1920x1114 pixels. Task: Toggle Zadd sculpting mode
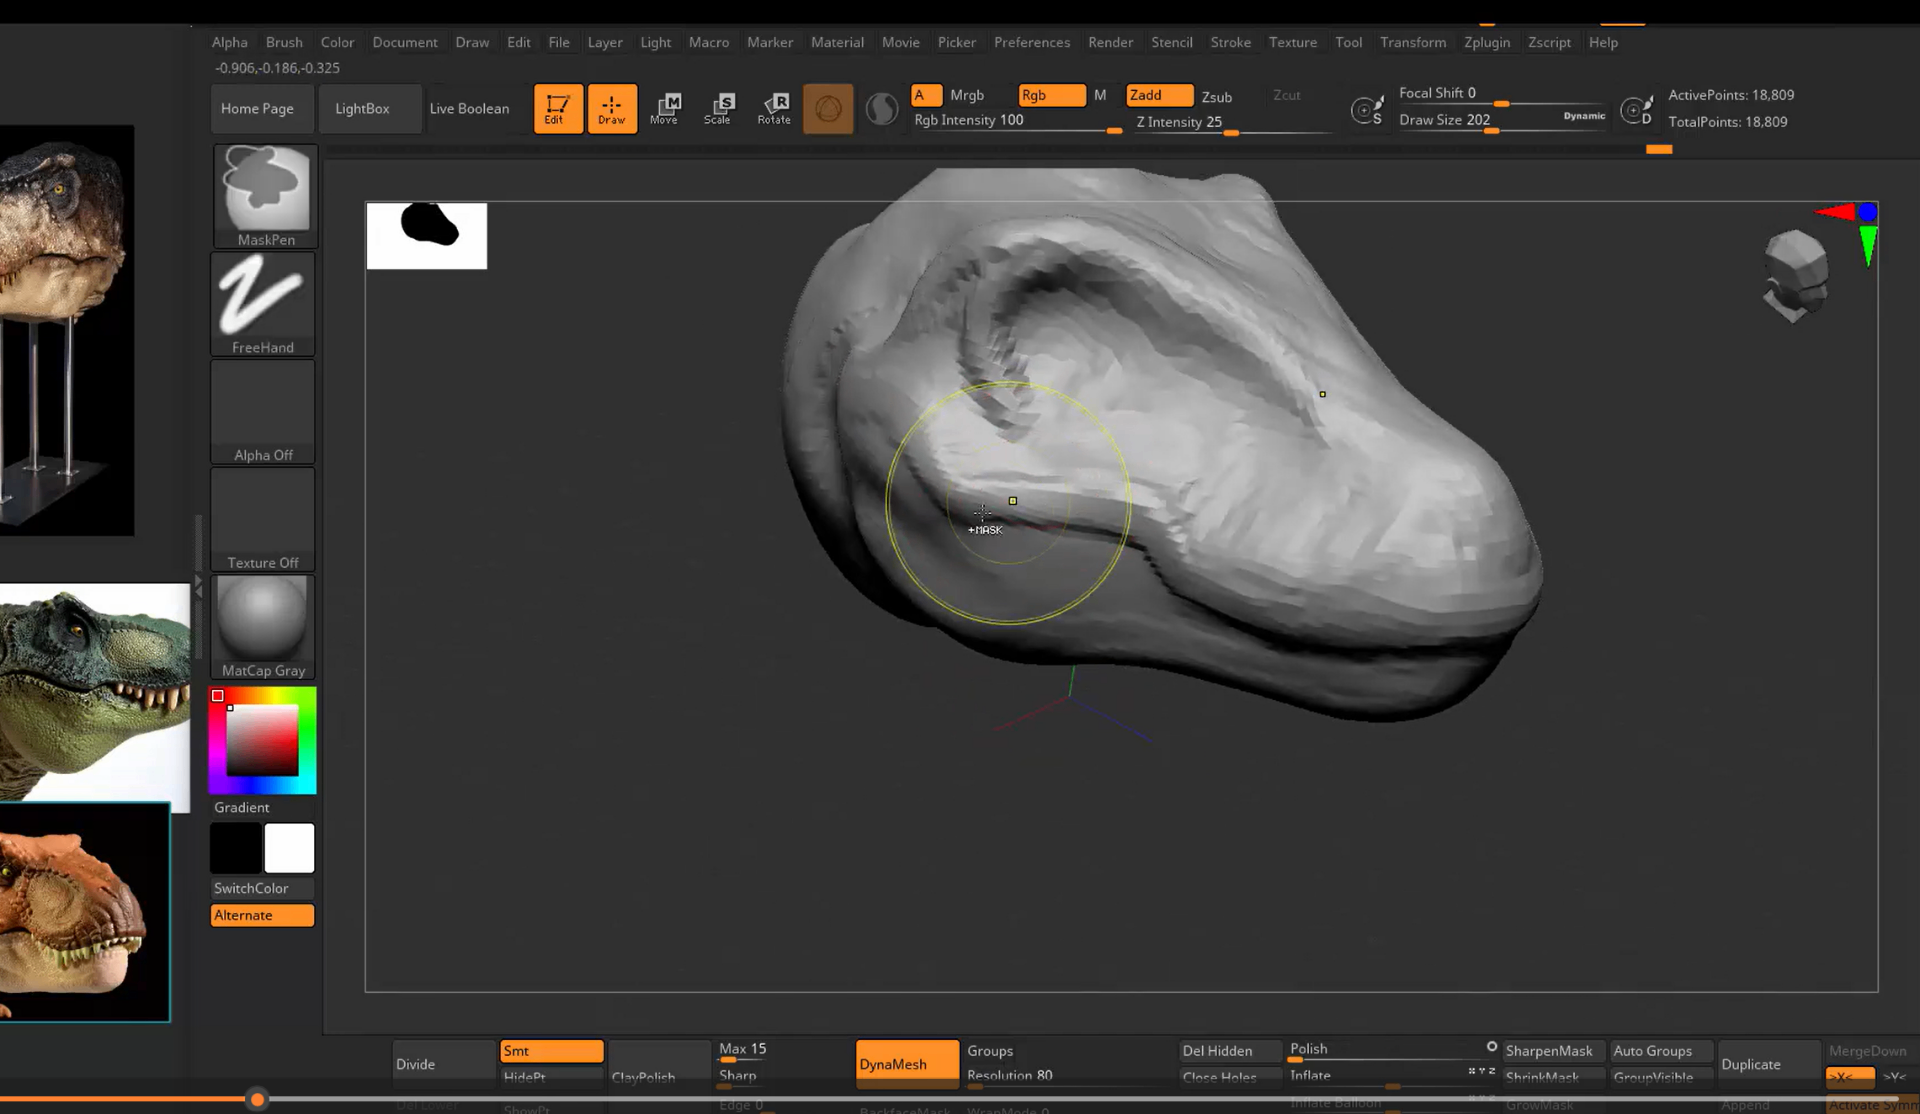coord(1157,95)
